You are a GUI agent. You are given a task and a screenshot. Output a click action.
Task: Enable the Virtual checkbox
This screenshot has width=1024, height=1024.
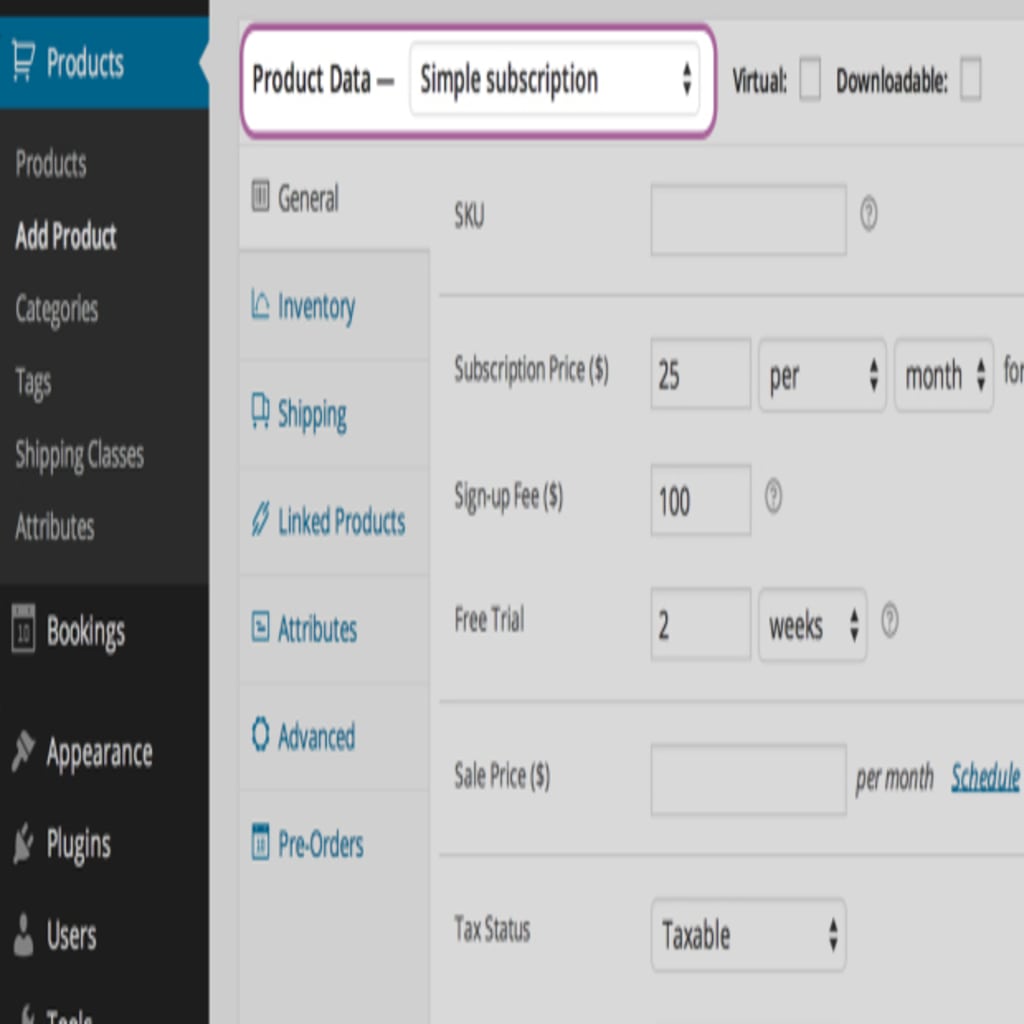(x=810, y=80)
